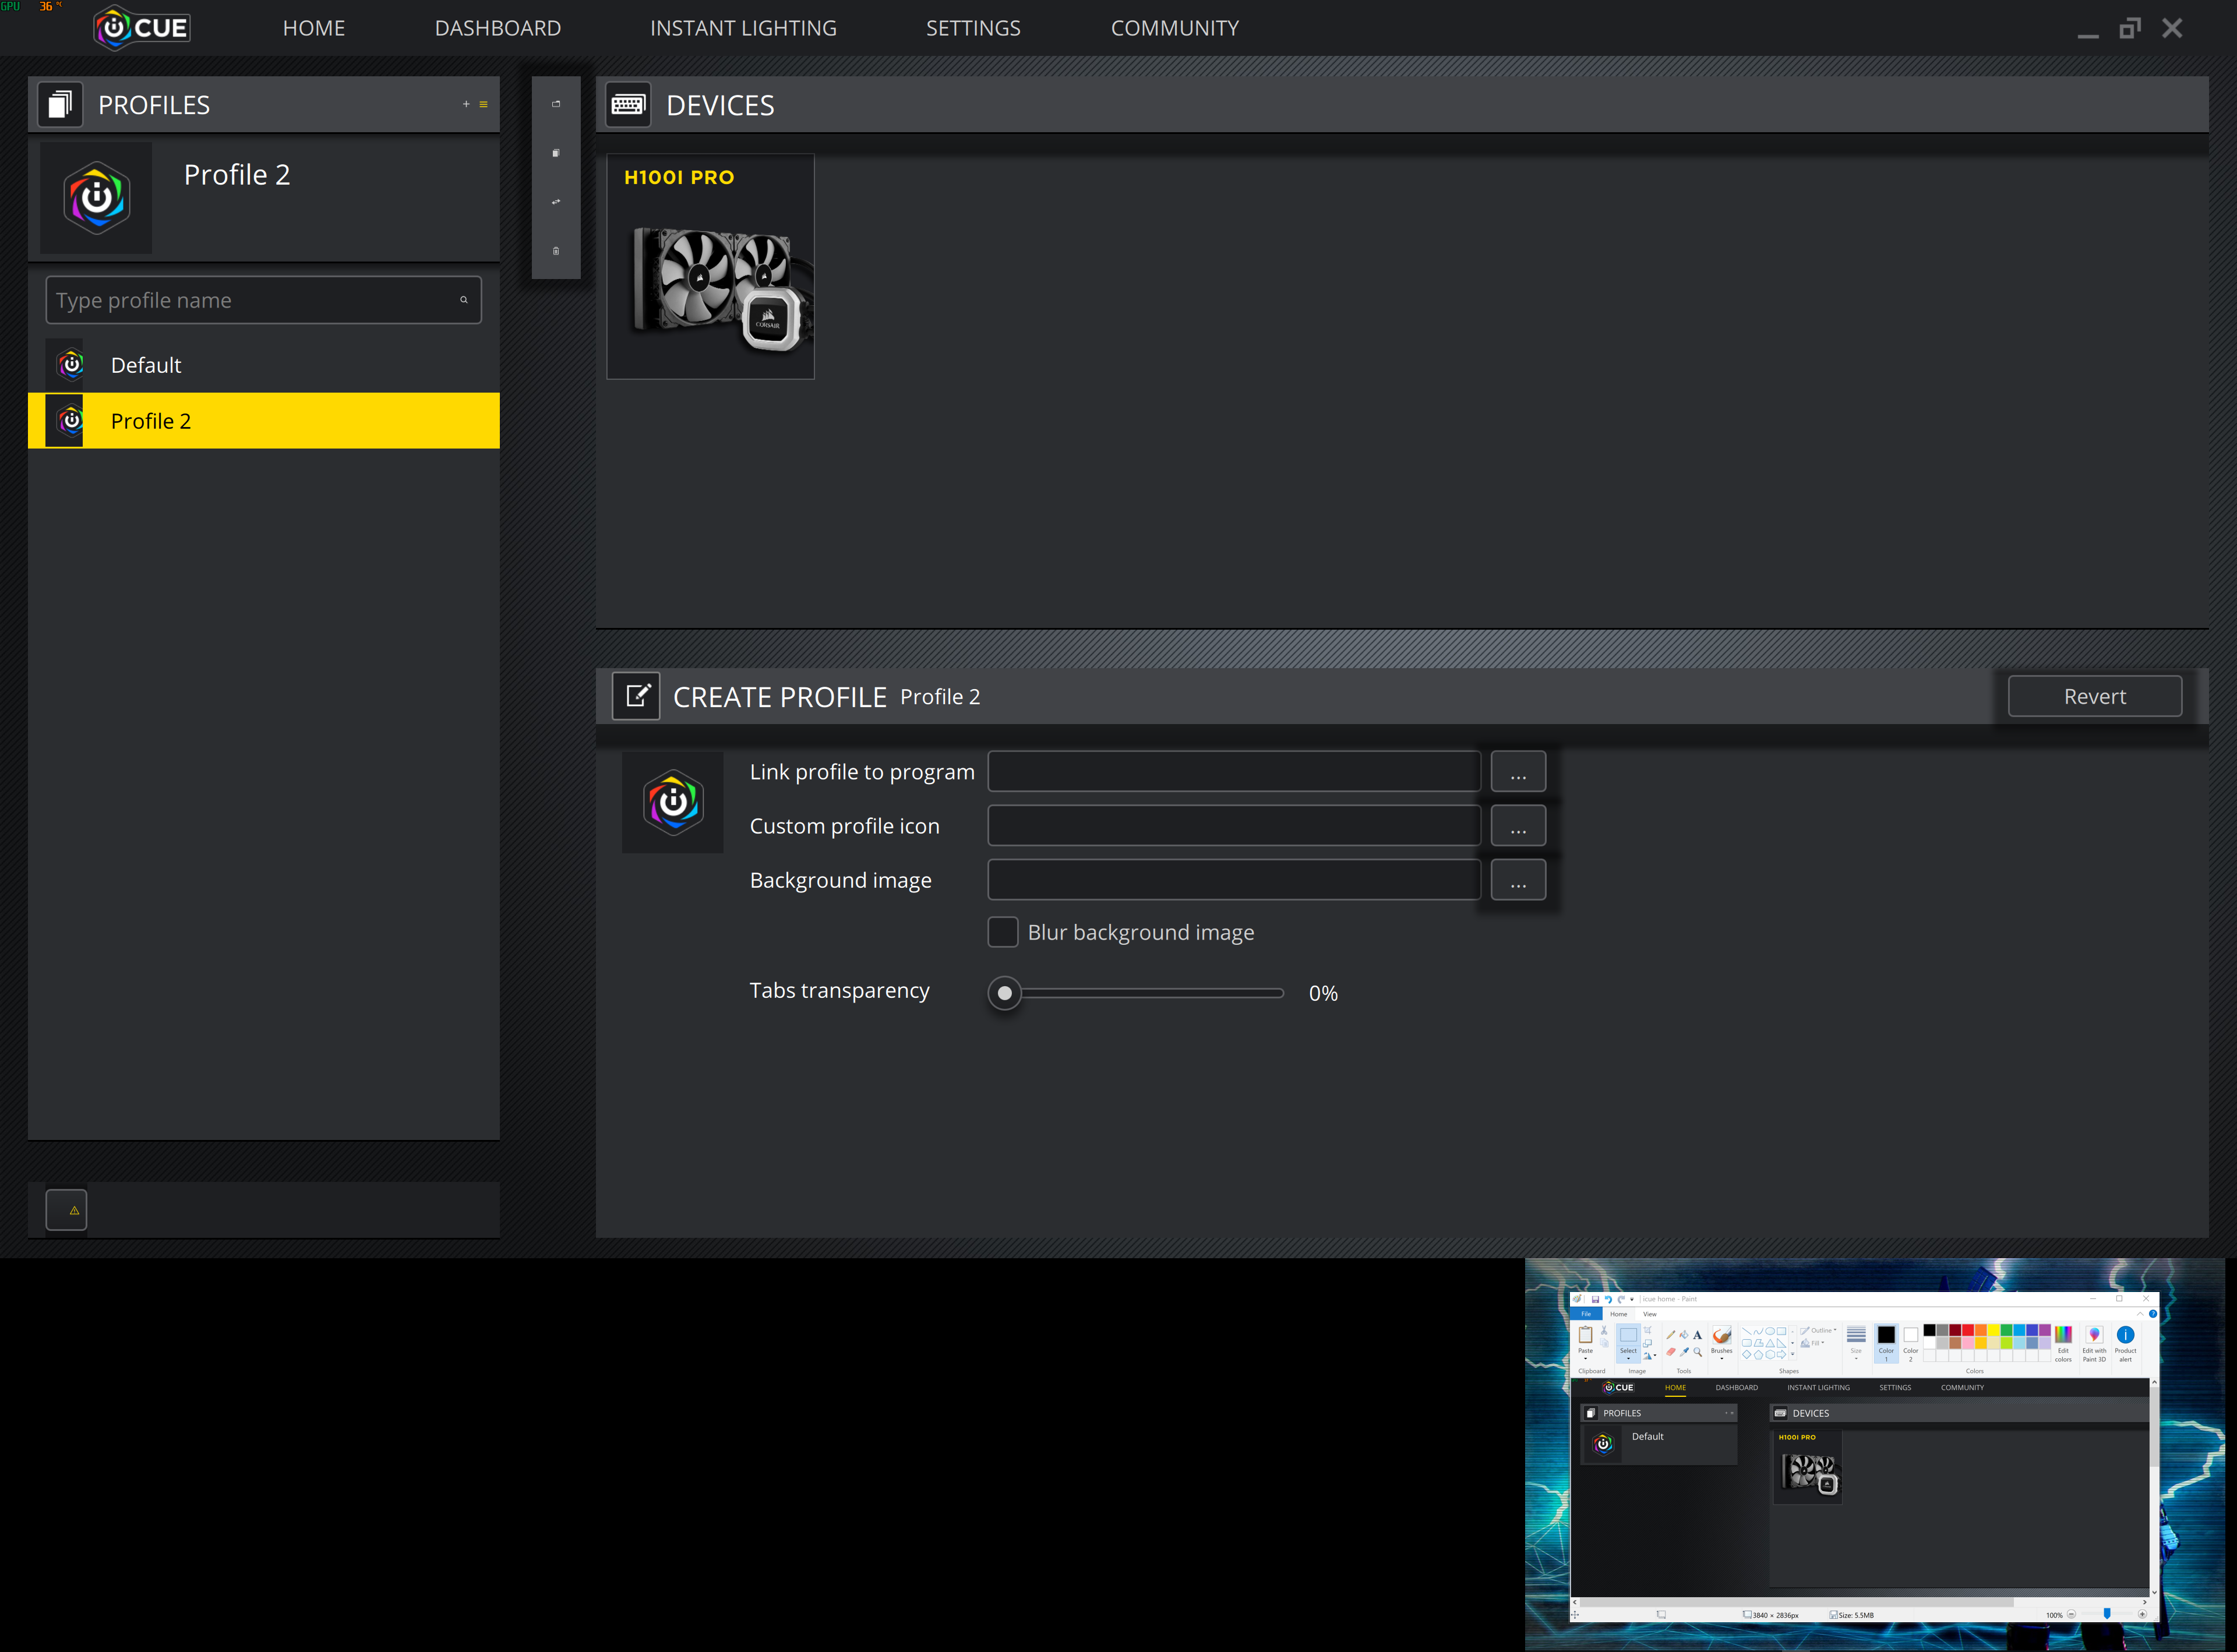Click the large Profile 2 icon preview
This screenshot has width=2237, height=1652.
coord(96,197)
